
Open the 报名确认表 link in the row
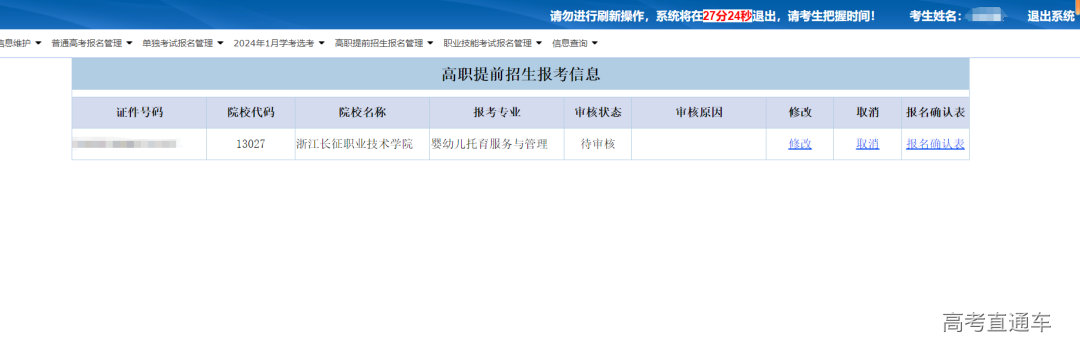(x=935, y=145)
